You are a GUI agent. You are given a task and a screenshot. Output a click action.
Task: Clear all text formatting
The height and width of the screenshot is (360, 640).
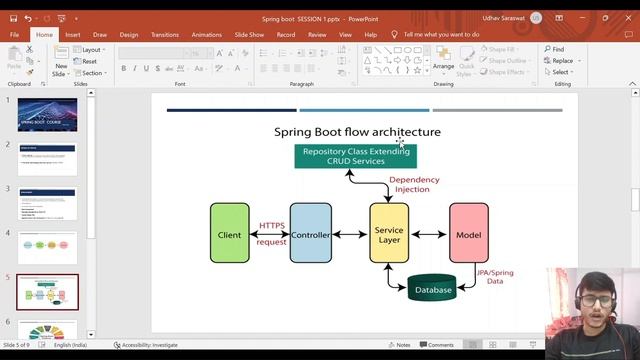point(245,53)
